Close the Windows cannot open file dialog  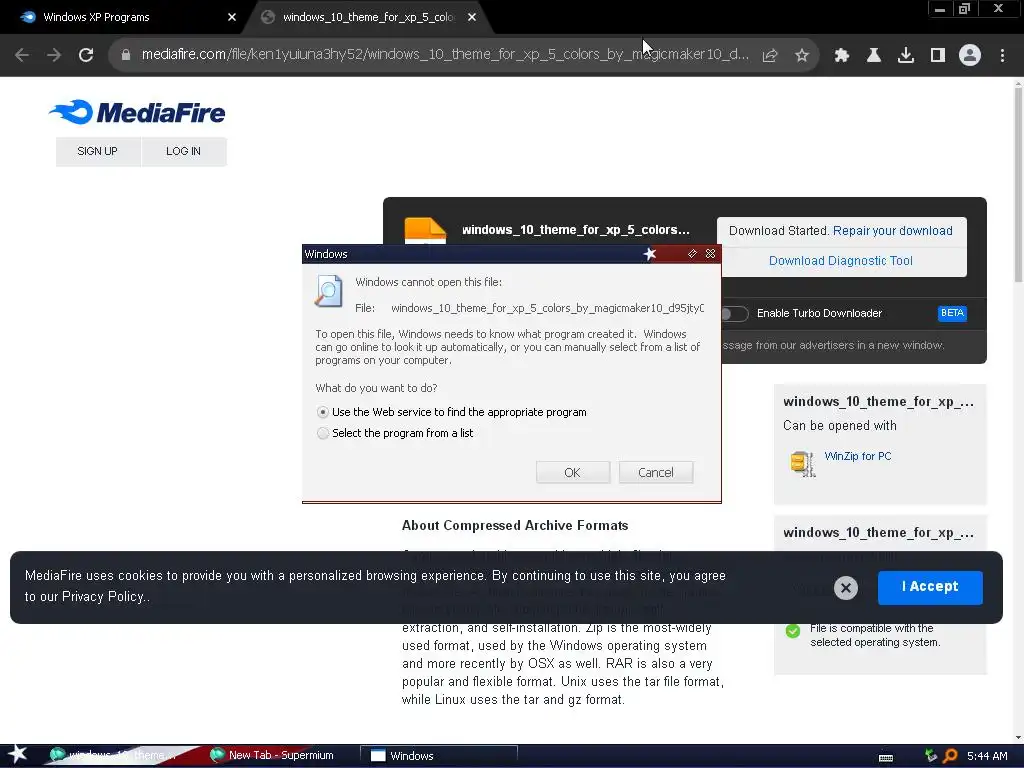point(711,253)
